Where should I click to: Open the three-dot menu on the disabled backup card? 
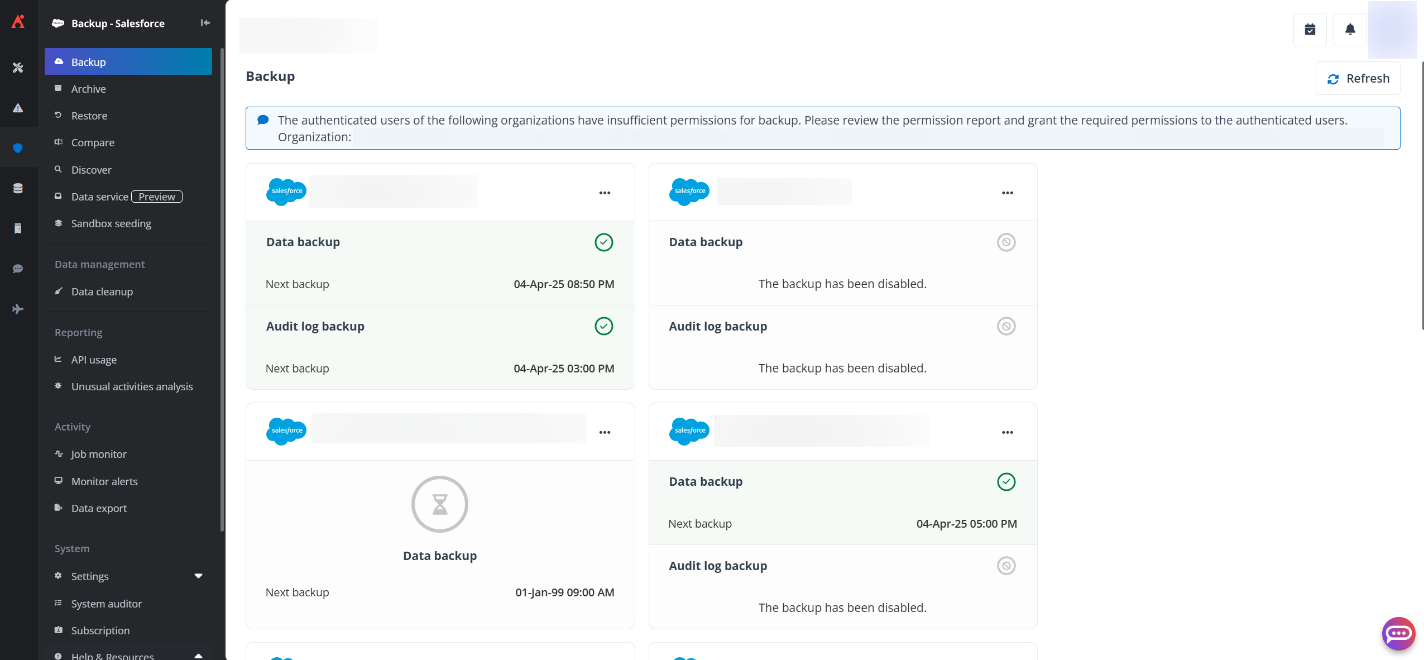tap(1007, 193)
